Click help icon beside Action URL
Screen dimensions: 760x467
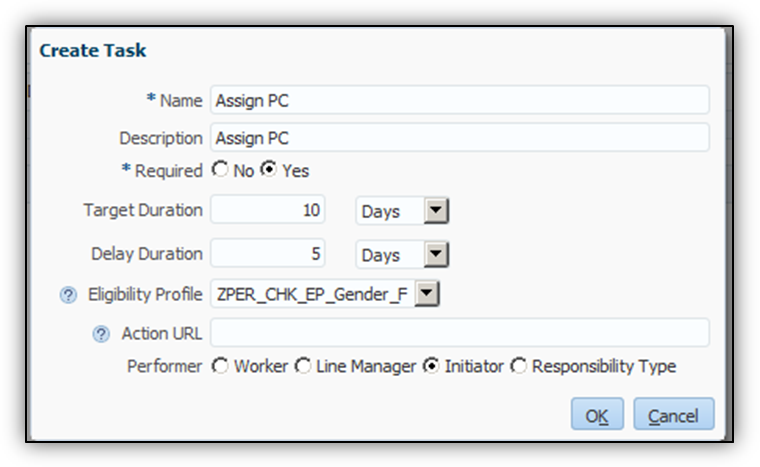101,333
